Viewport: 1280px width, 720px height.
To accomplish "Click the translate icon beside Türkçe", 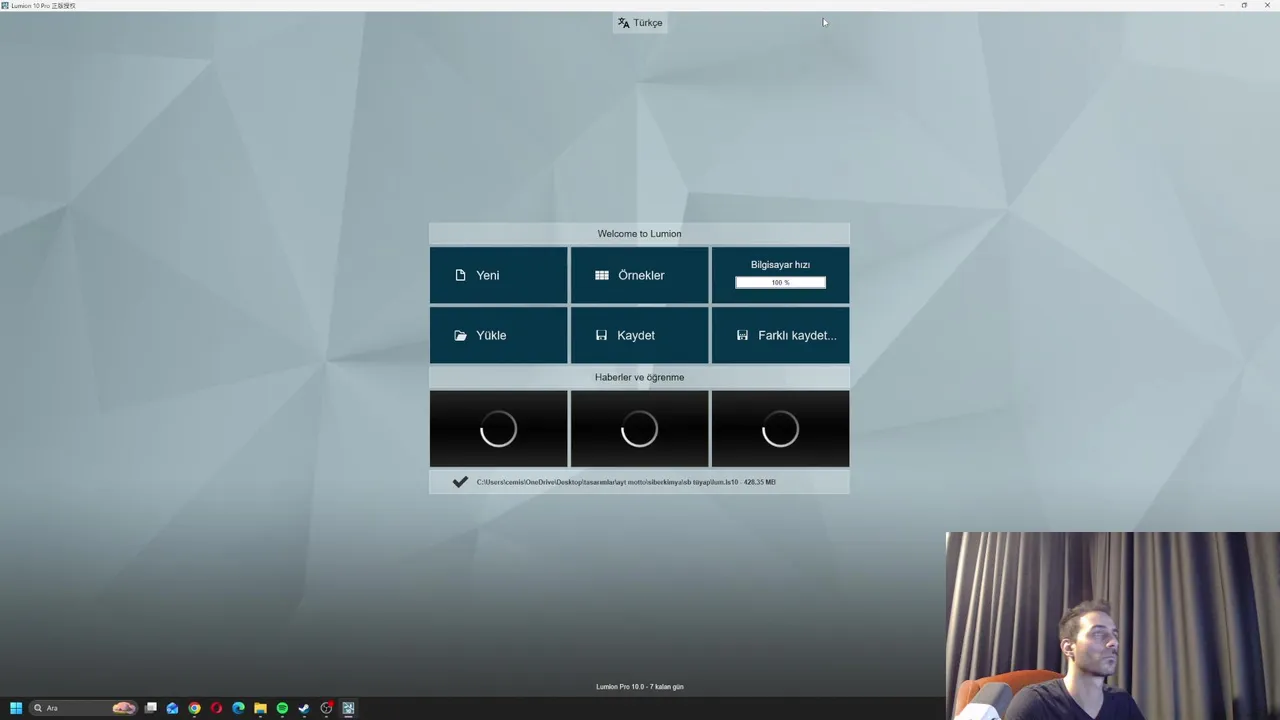I will [623, 23].
